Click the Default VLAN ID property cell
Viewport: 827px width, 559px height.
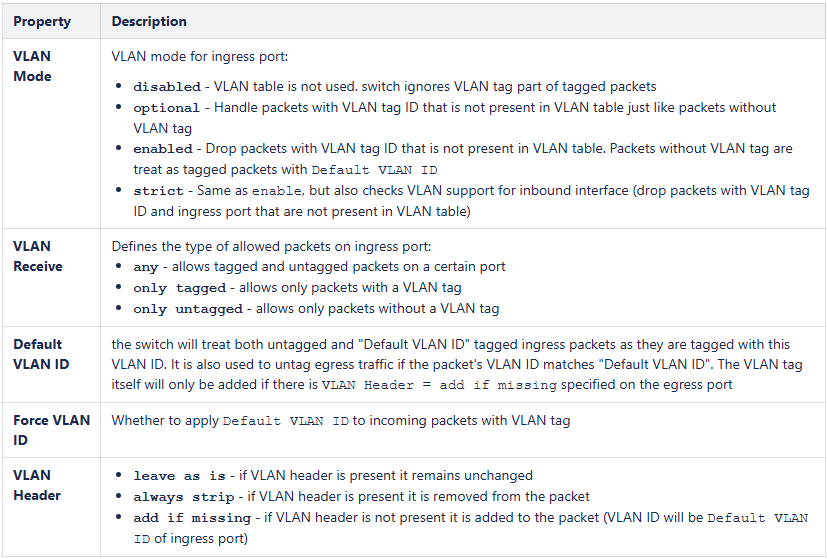(x=41, y=354)
